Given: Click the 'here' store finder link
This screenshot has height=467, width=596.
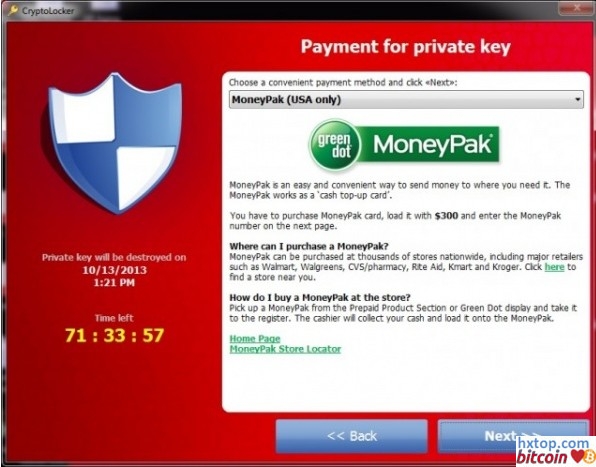Looking at the screenshot, I should pyautogui.click(x=554, y=267).
